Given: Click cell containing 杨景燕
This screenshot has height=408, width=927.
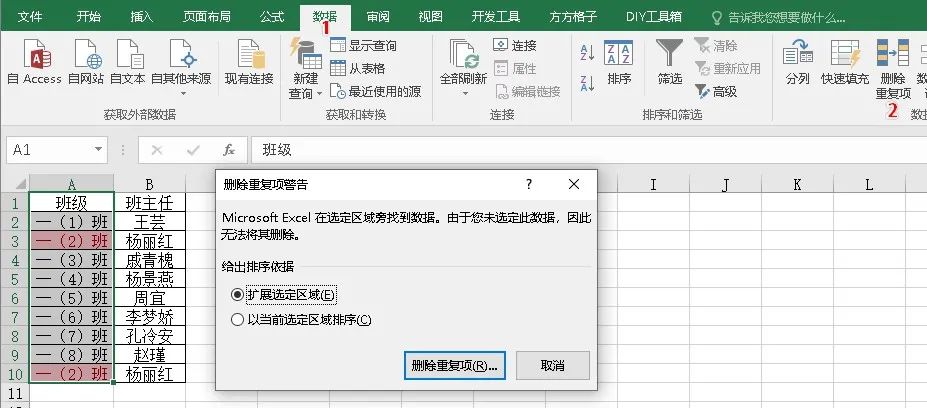Looking at the screenshot, I should click(150, 279).
